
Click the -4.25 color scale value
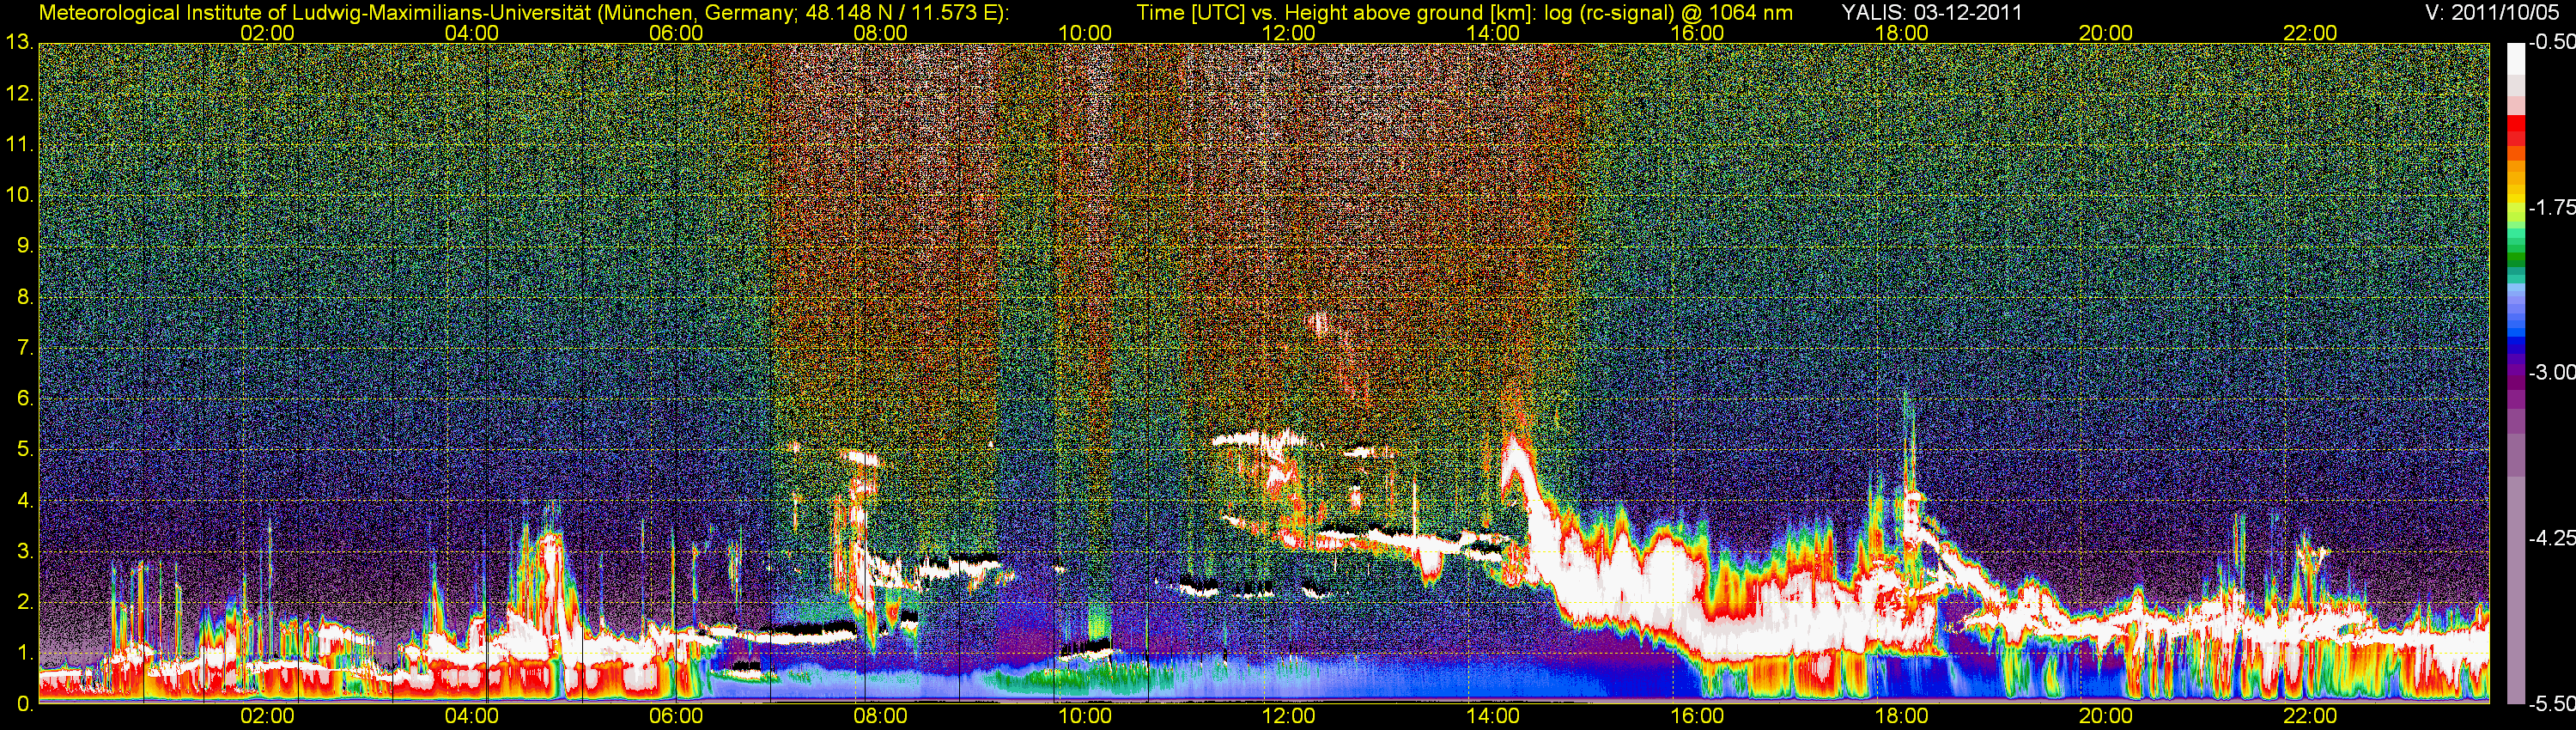(x=2551, y=538)
